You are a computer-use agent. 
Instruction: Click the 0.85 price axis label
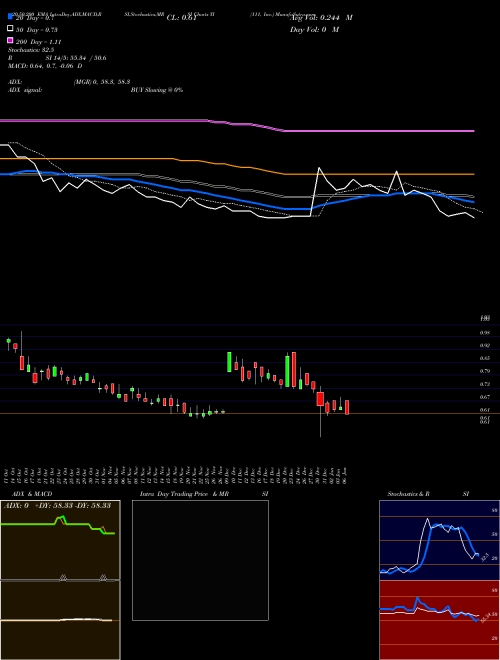pyautogui.click(x=484, y=359)
